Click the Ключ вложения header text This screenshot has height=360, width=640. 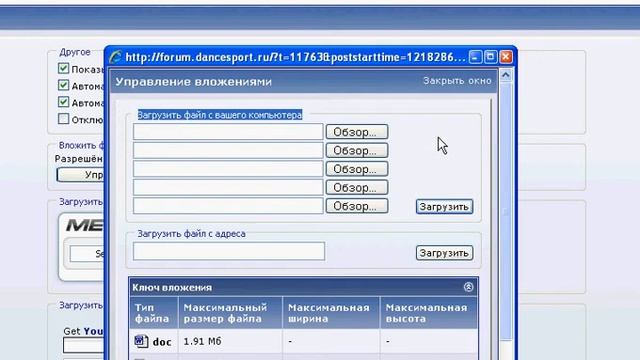172,287
